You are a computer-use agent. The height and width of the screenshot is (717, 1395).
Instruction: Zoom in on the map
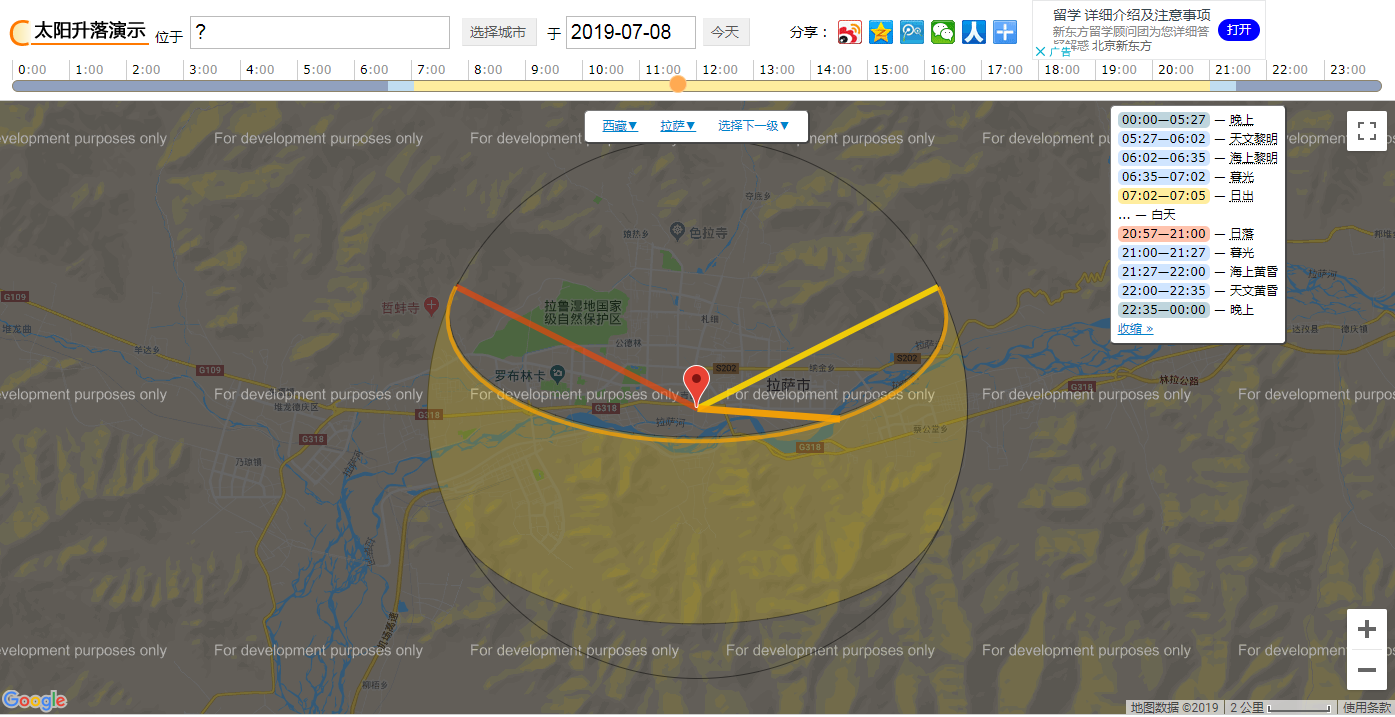(1366, 630)
